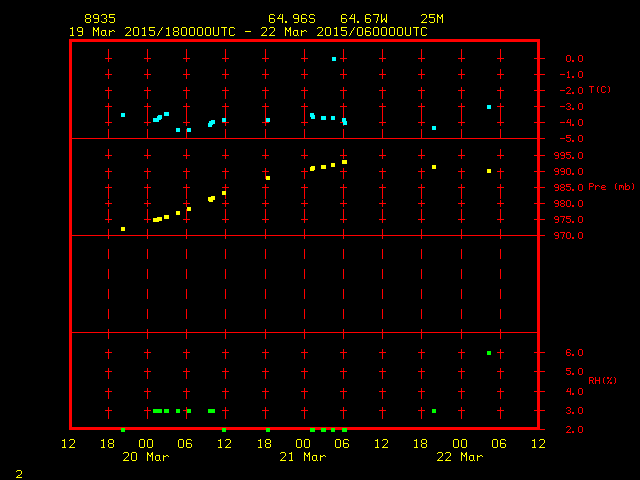The image size is (640, 480).
Task: Click the '22 Mar' date label
Action: pos(460,457)
